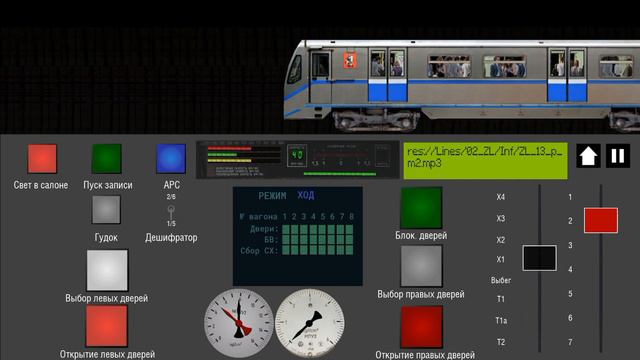Pause the simulation with pause icon
The image size is (640, 360).
pos(618,156)
